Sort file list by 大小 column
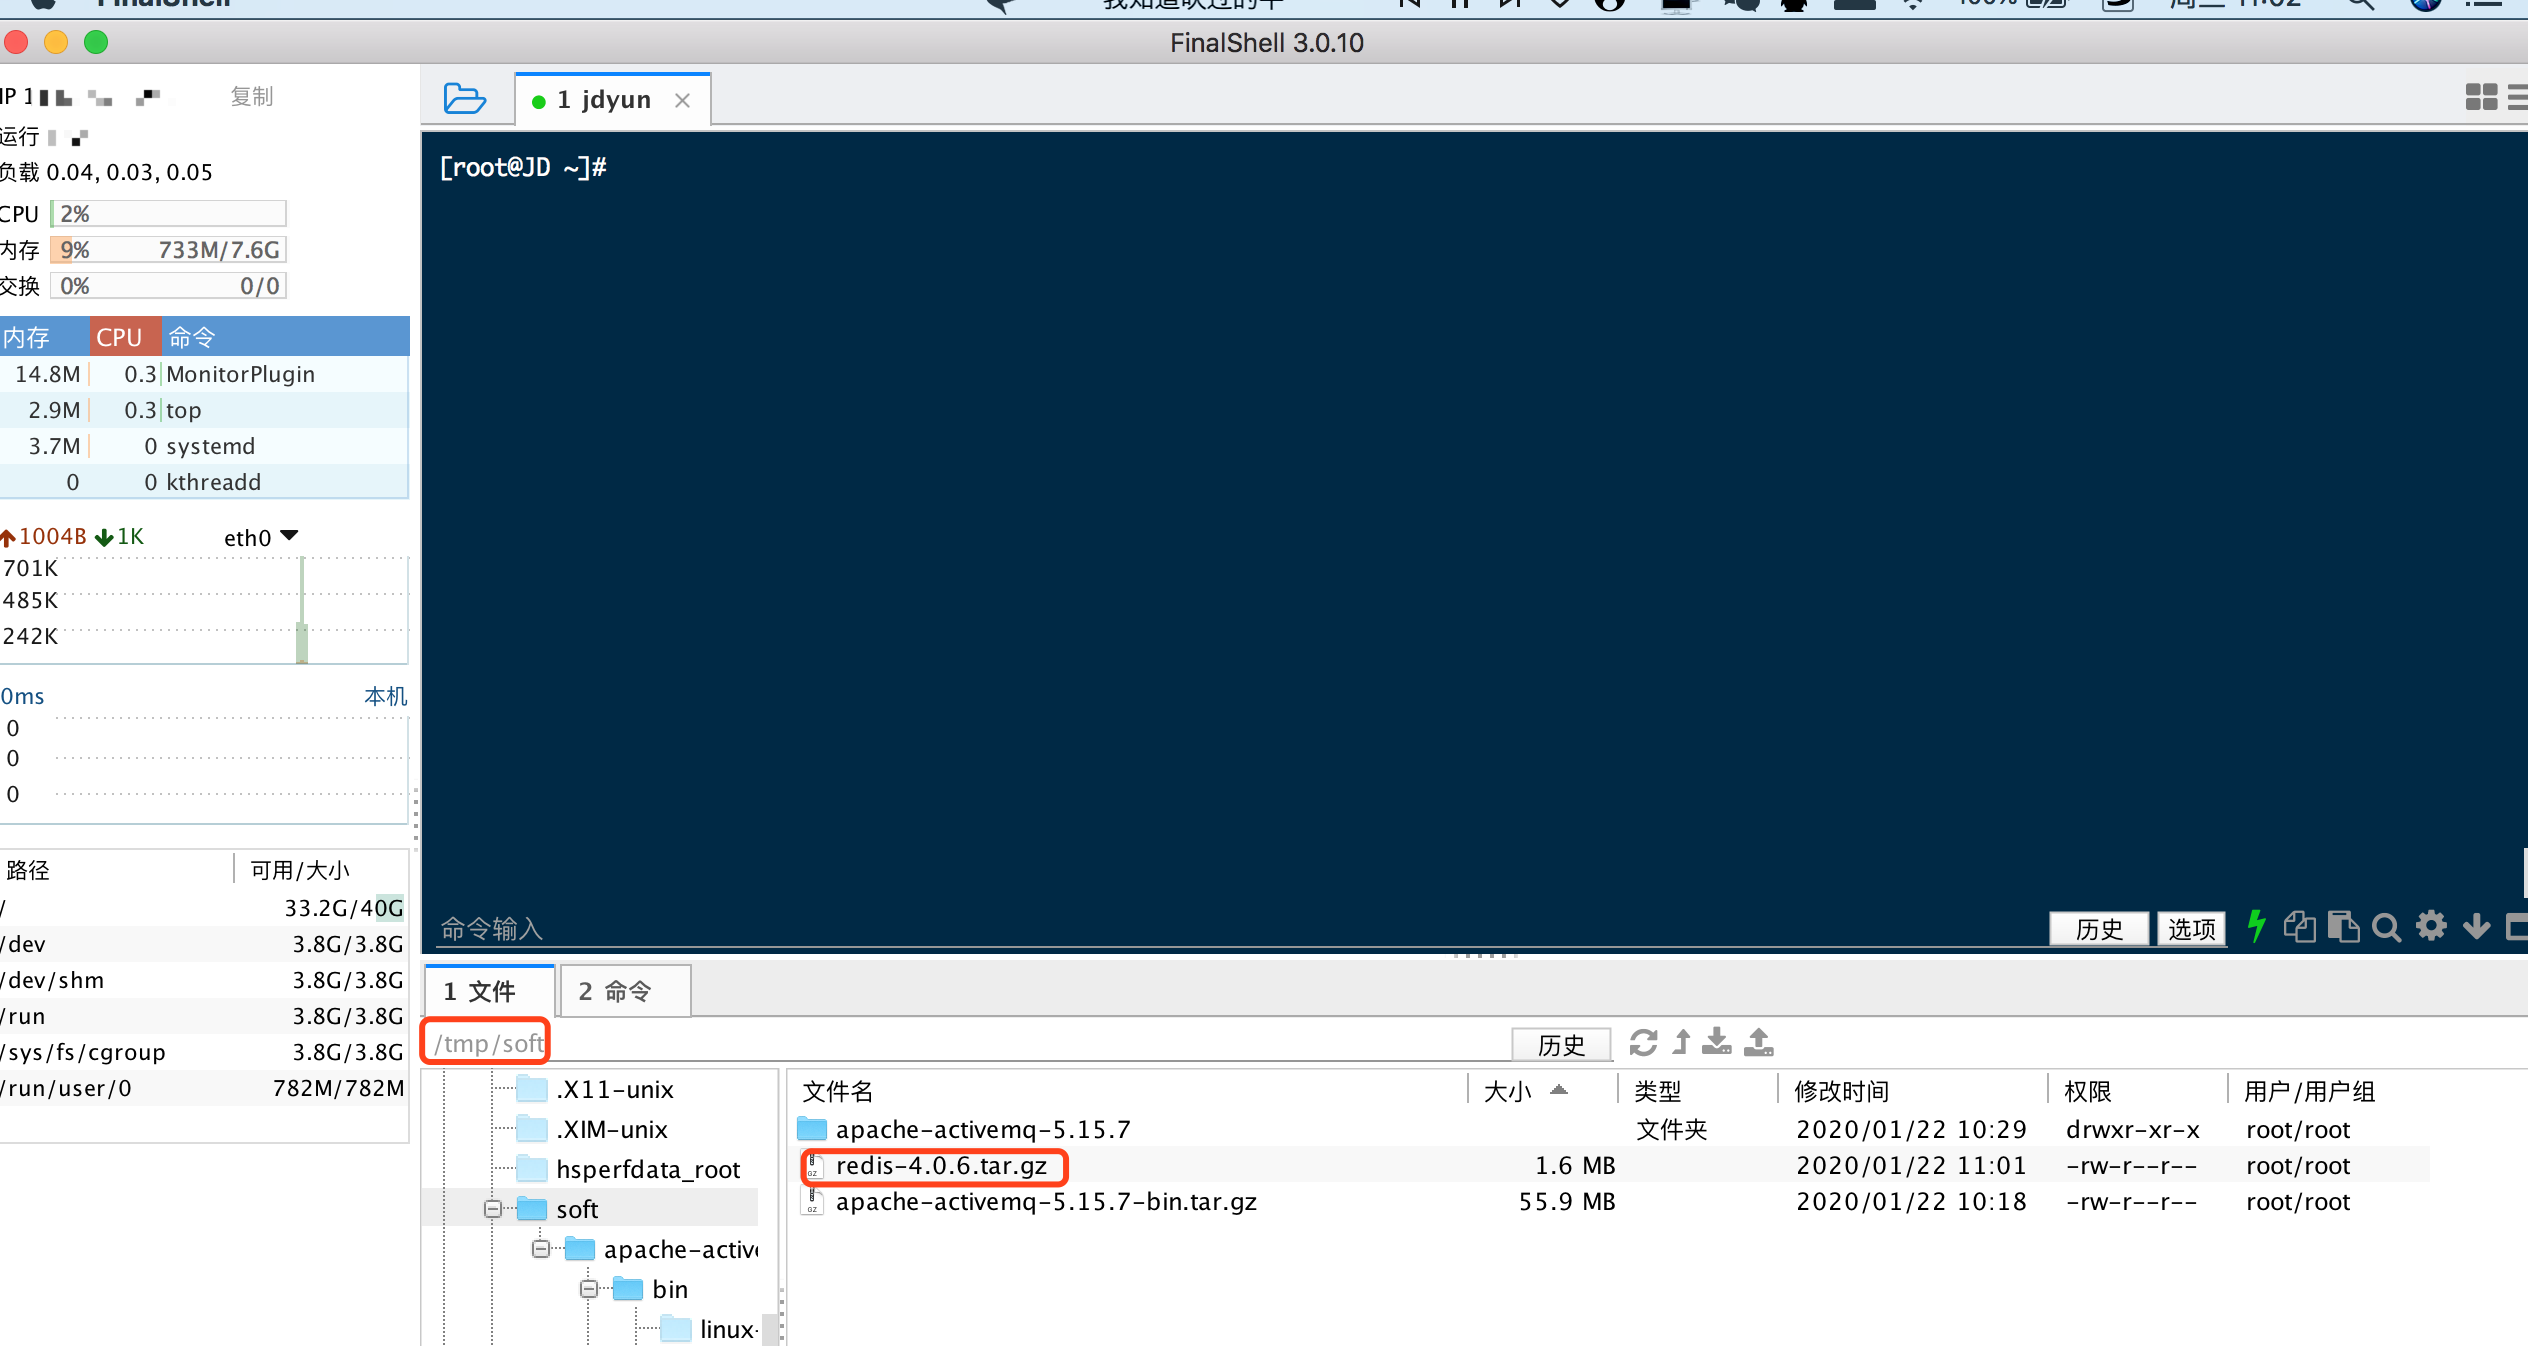This screenshot has height=1346, width=2528. tap(1508, 1091)
